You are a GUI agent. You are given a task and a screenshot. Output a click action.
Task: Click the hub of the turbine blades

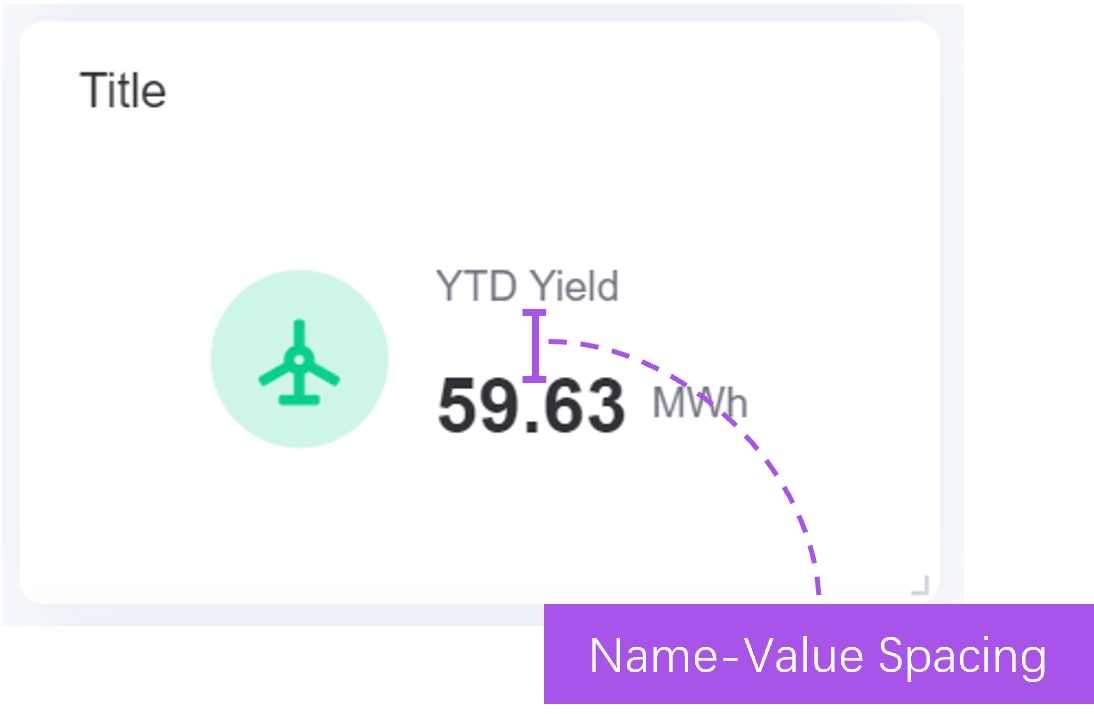(298, 360)
